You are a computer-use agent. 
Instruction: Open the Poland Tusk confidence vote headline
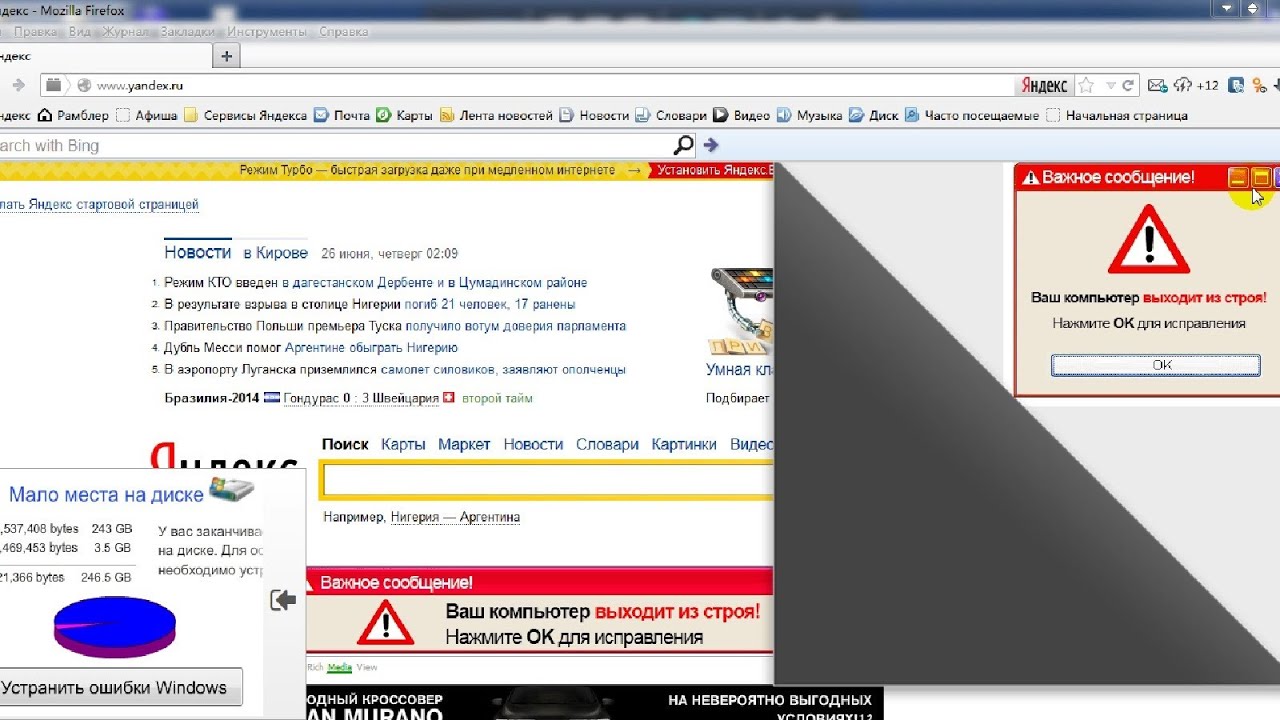395,326
